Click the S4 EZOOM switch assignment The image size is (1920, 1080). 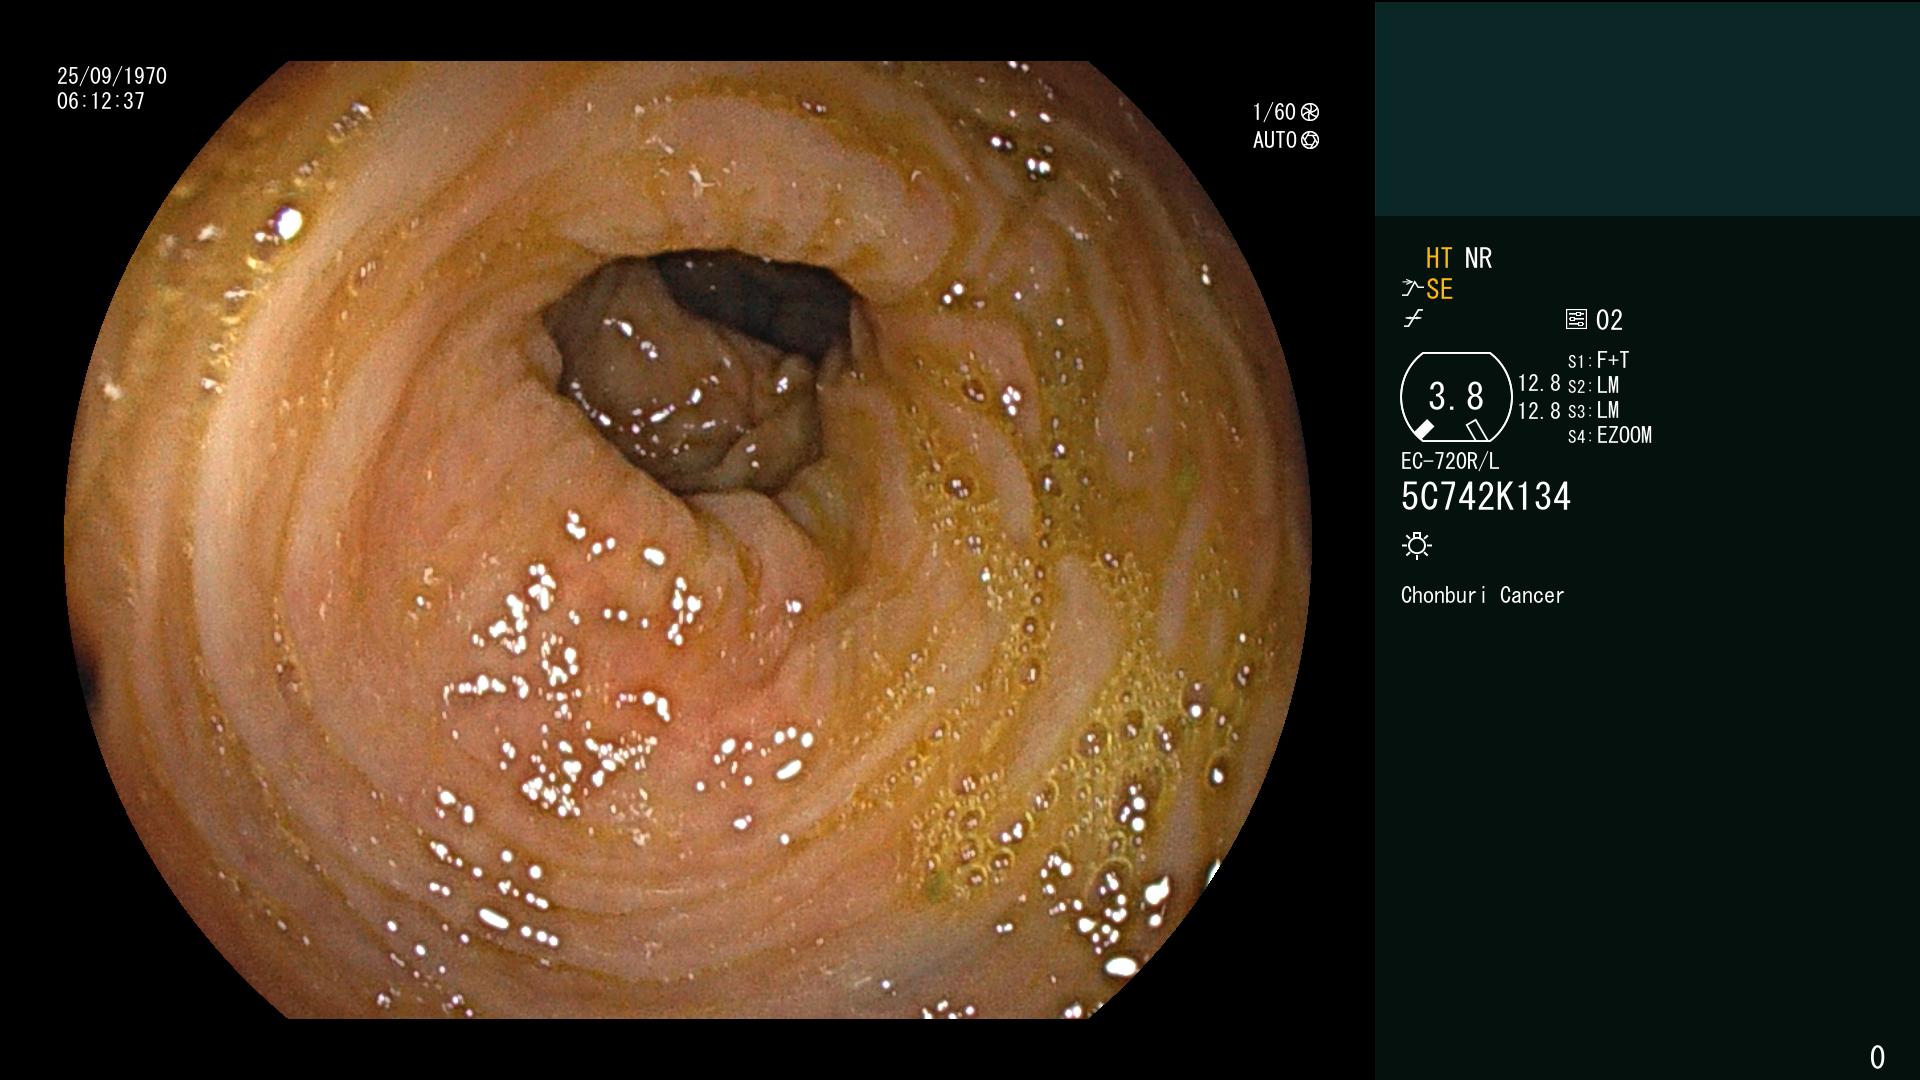coord(1610,435)
